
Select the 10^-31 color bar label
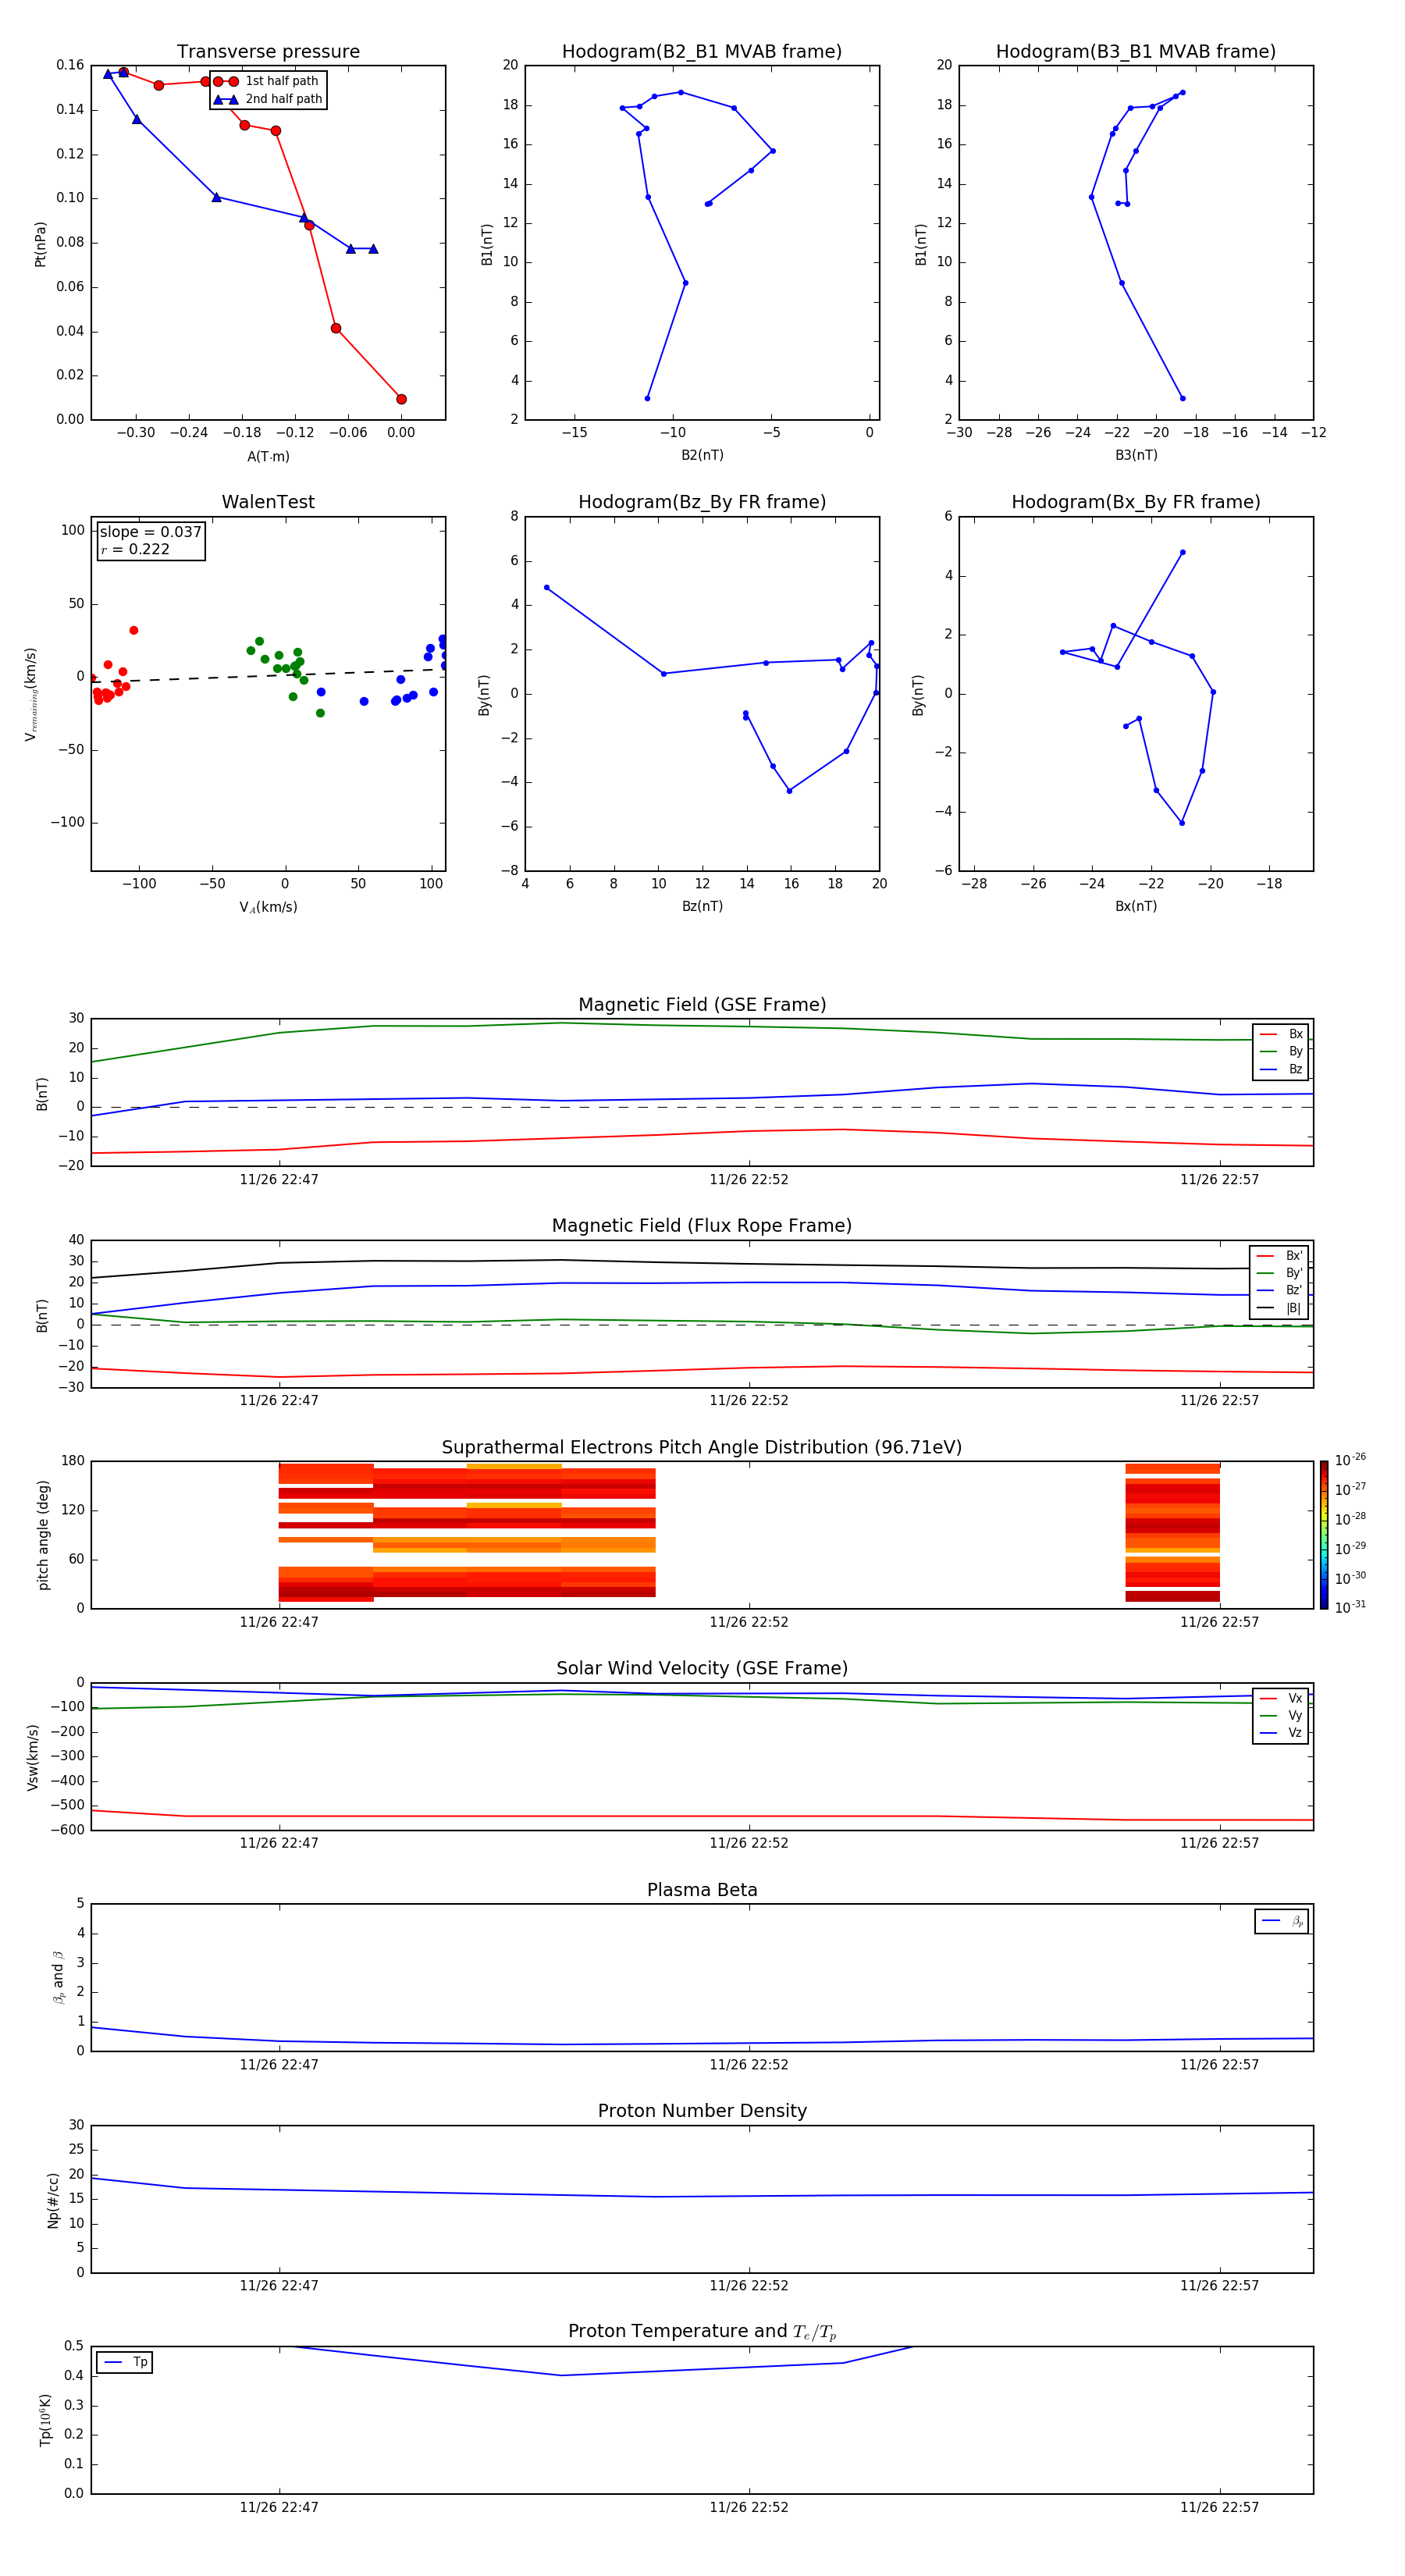pos(1350,1607)
